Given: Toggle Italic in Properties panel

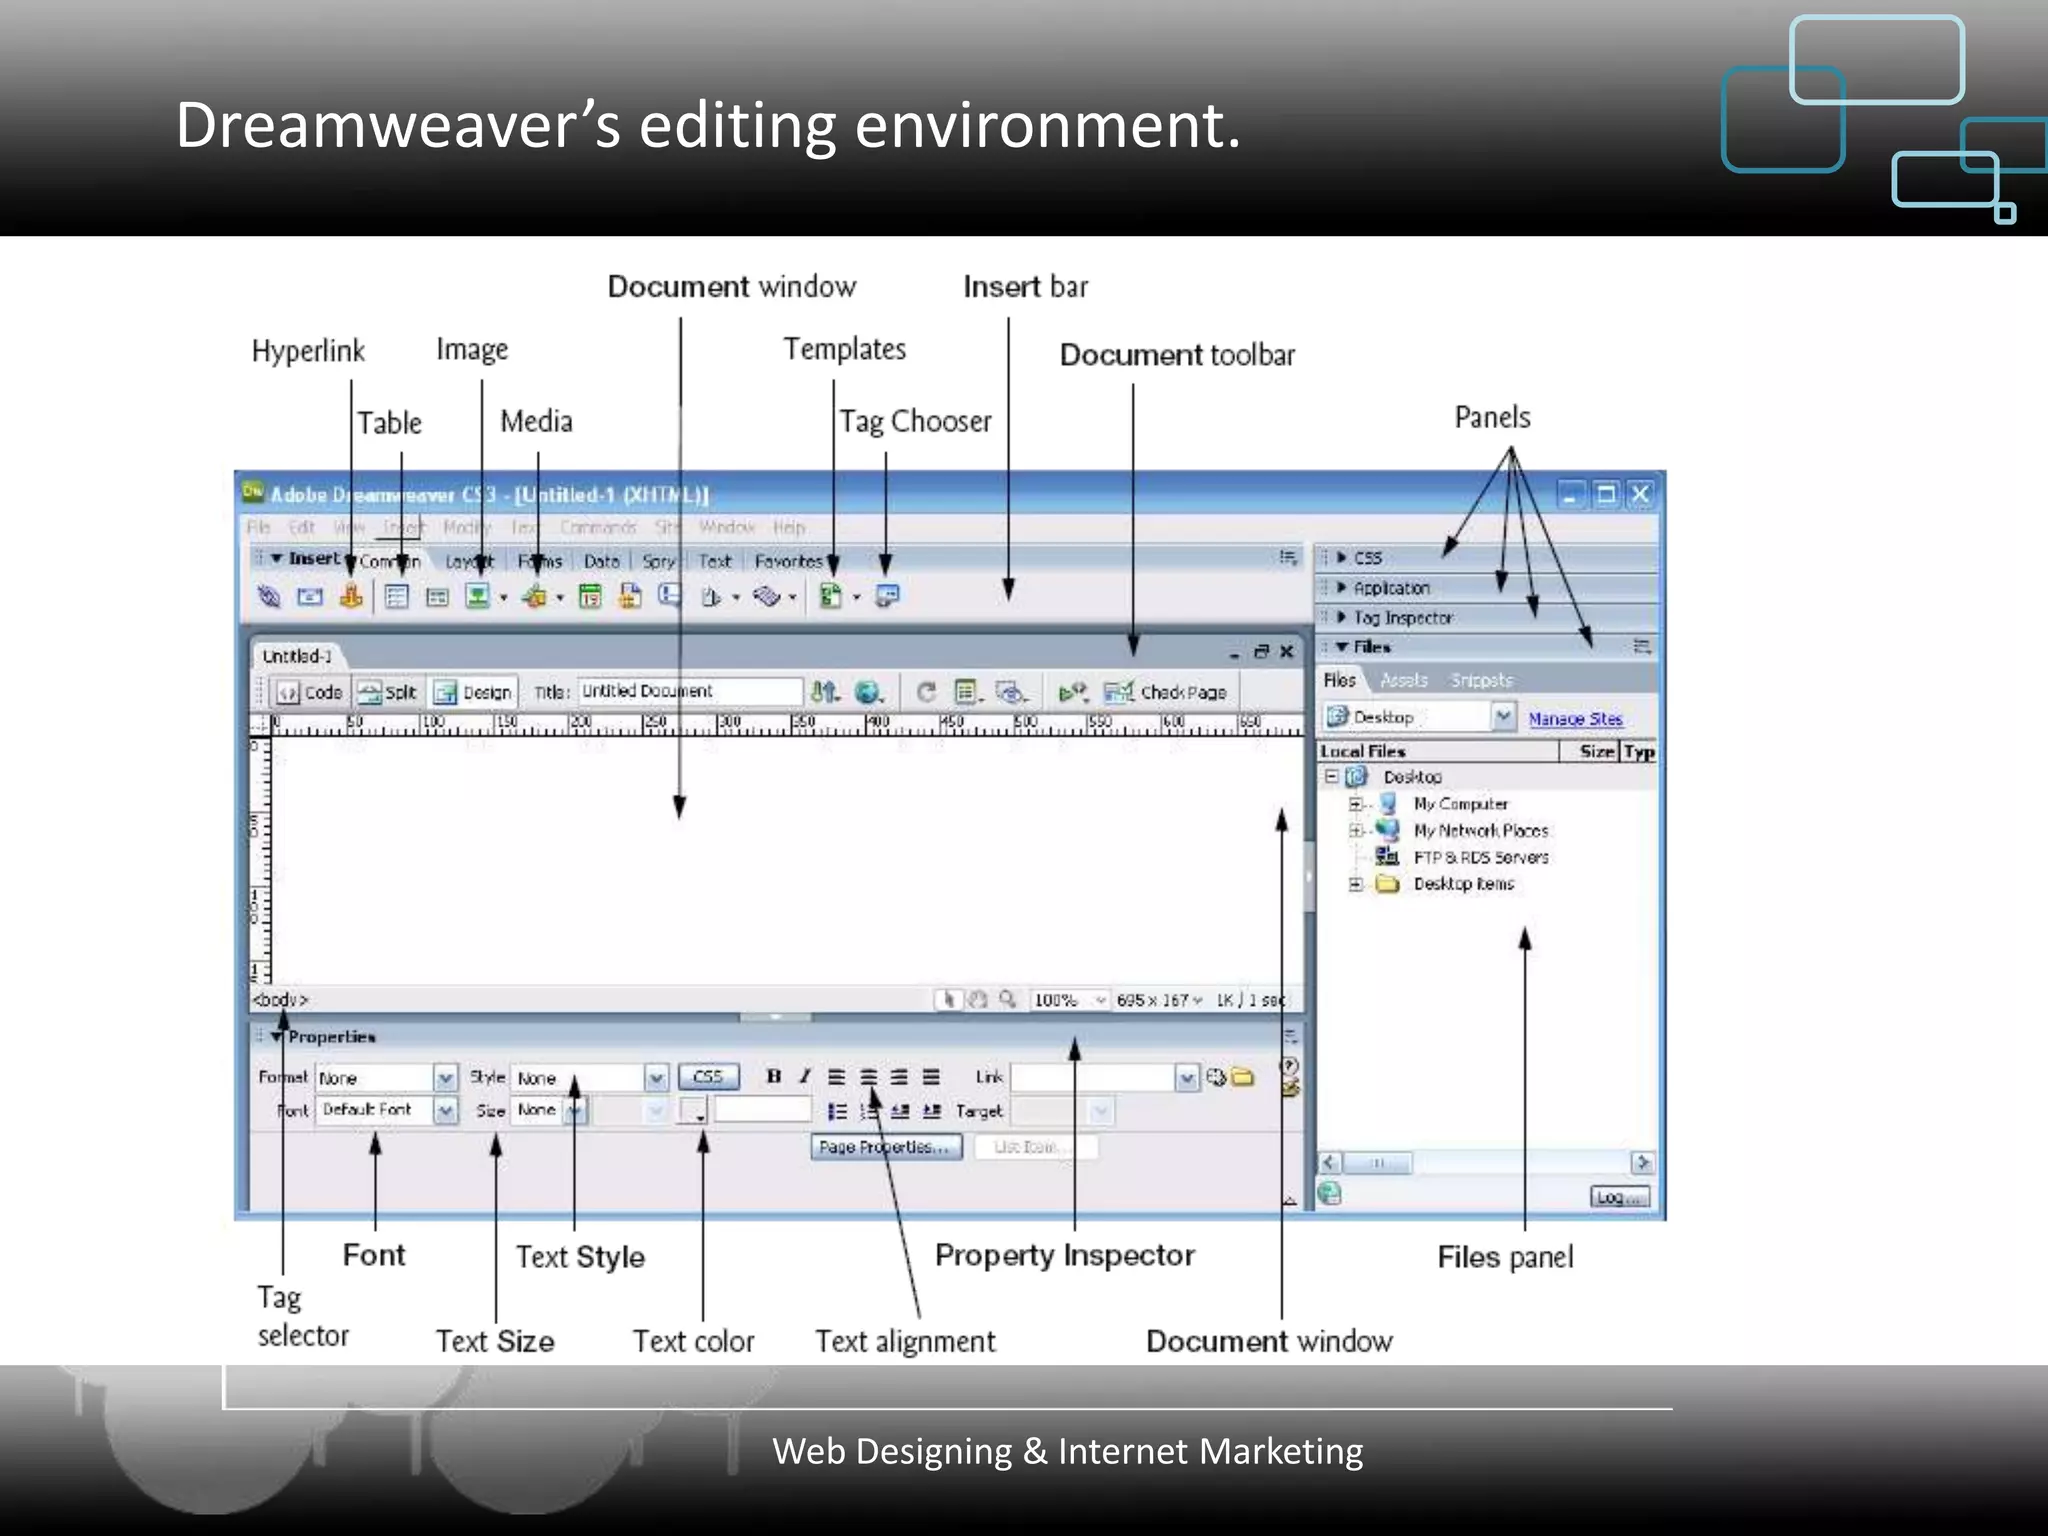Looking at the screenshot, I should coord(805,1077).
